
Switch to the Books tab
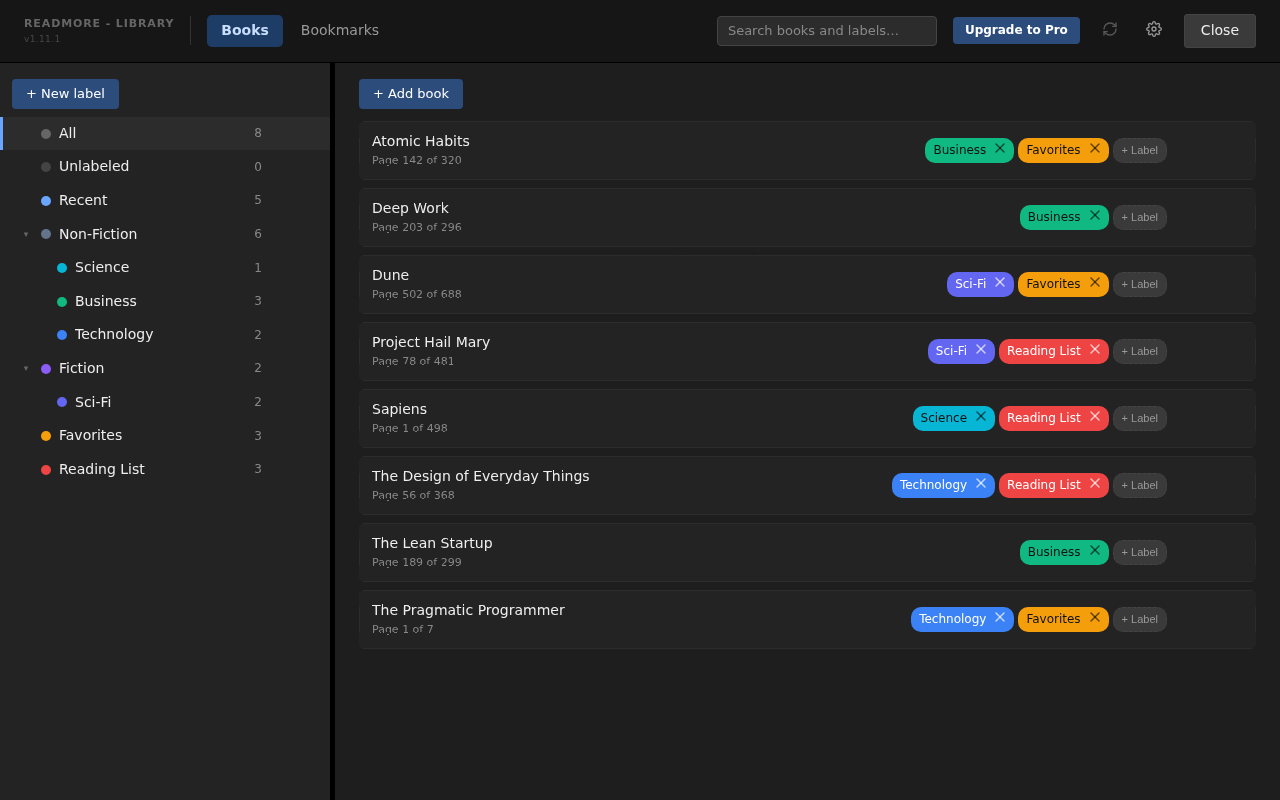coord(245,31)
